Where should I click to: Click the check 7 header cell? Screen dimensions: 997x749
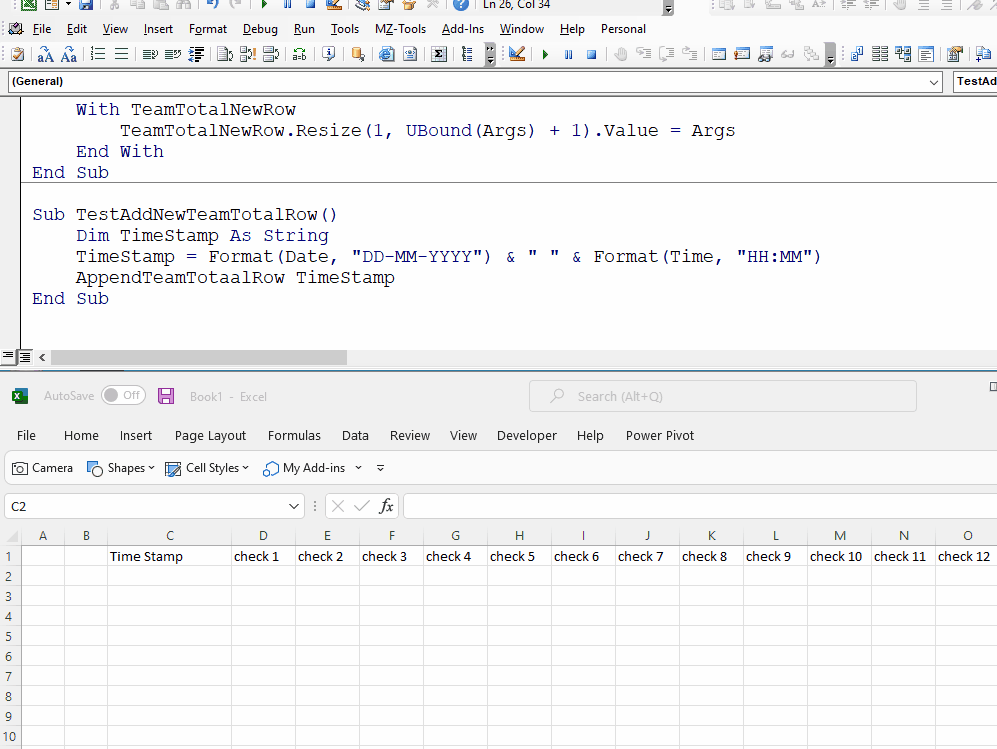click(647, 556)
